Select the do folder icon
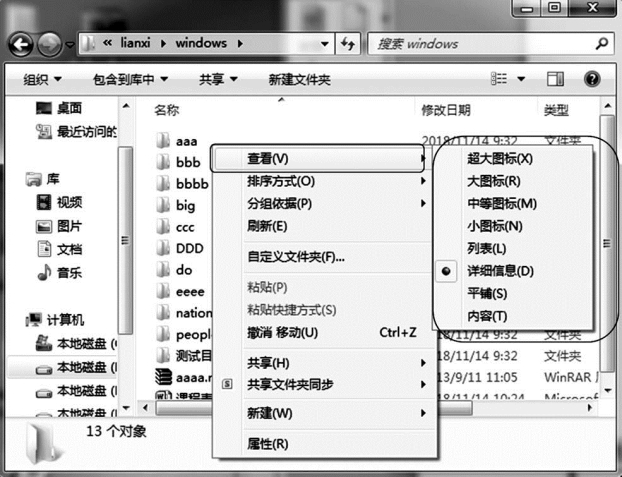The image size is (622, 477). click(163, 270)
